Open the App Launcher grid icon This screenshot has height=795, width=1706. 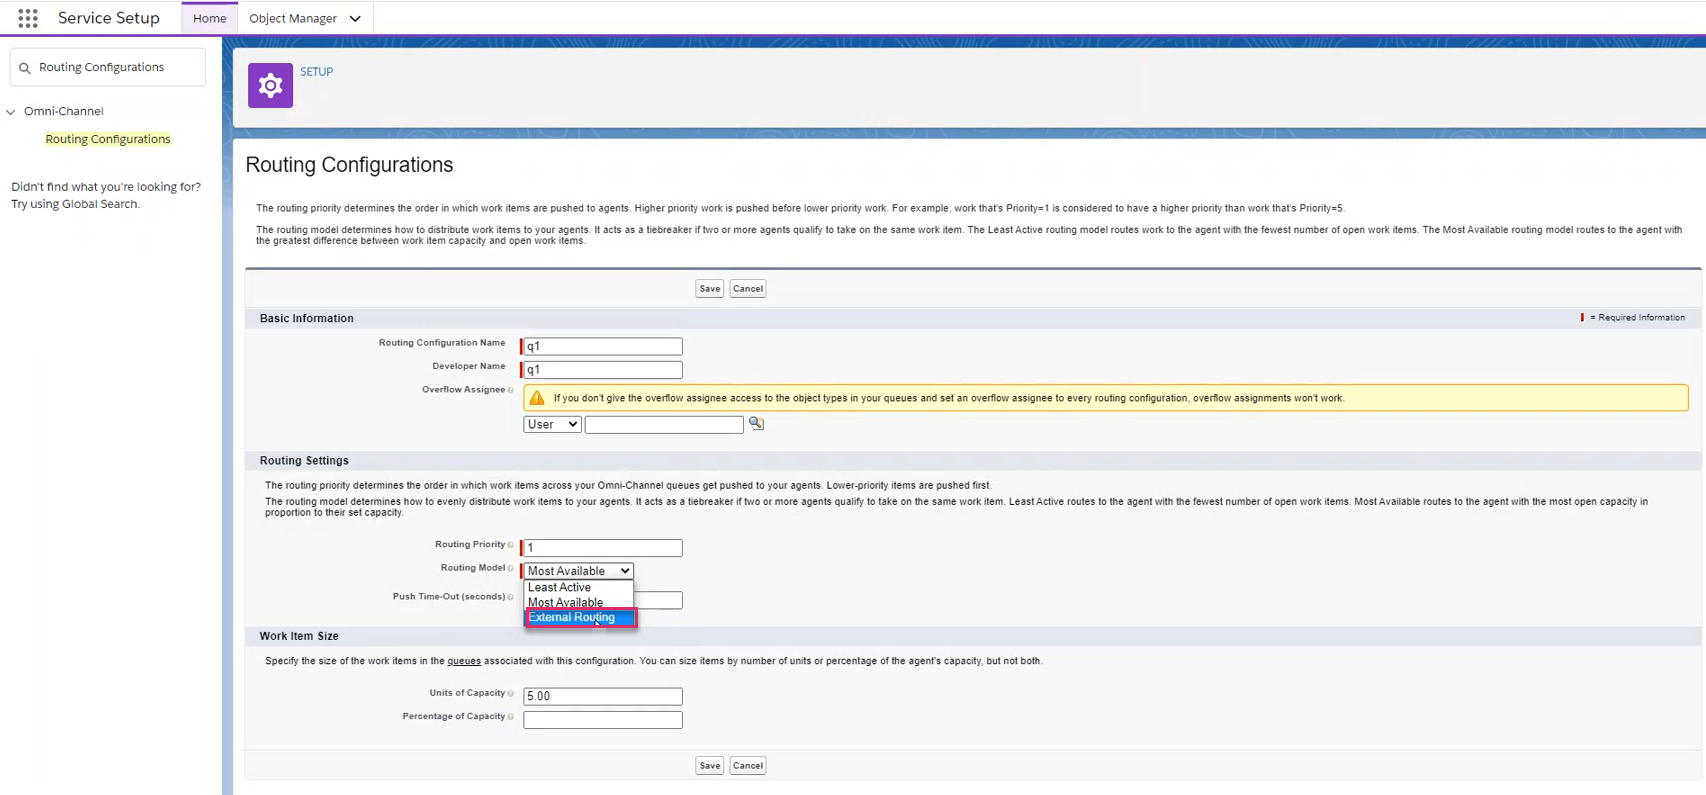[28, 18]
